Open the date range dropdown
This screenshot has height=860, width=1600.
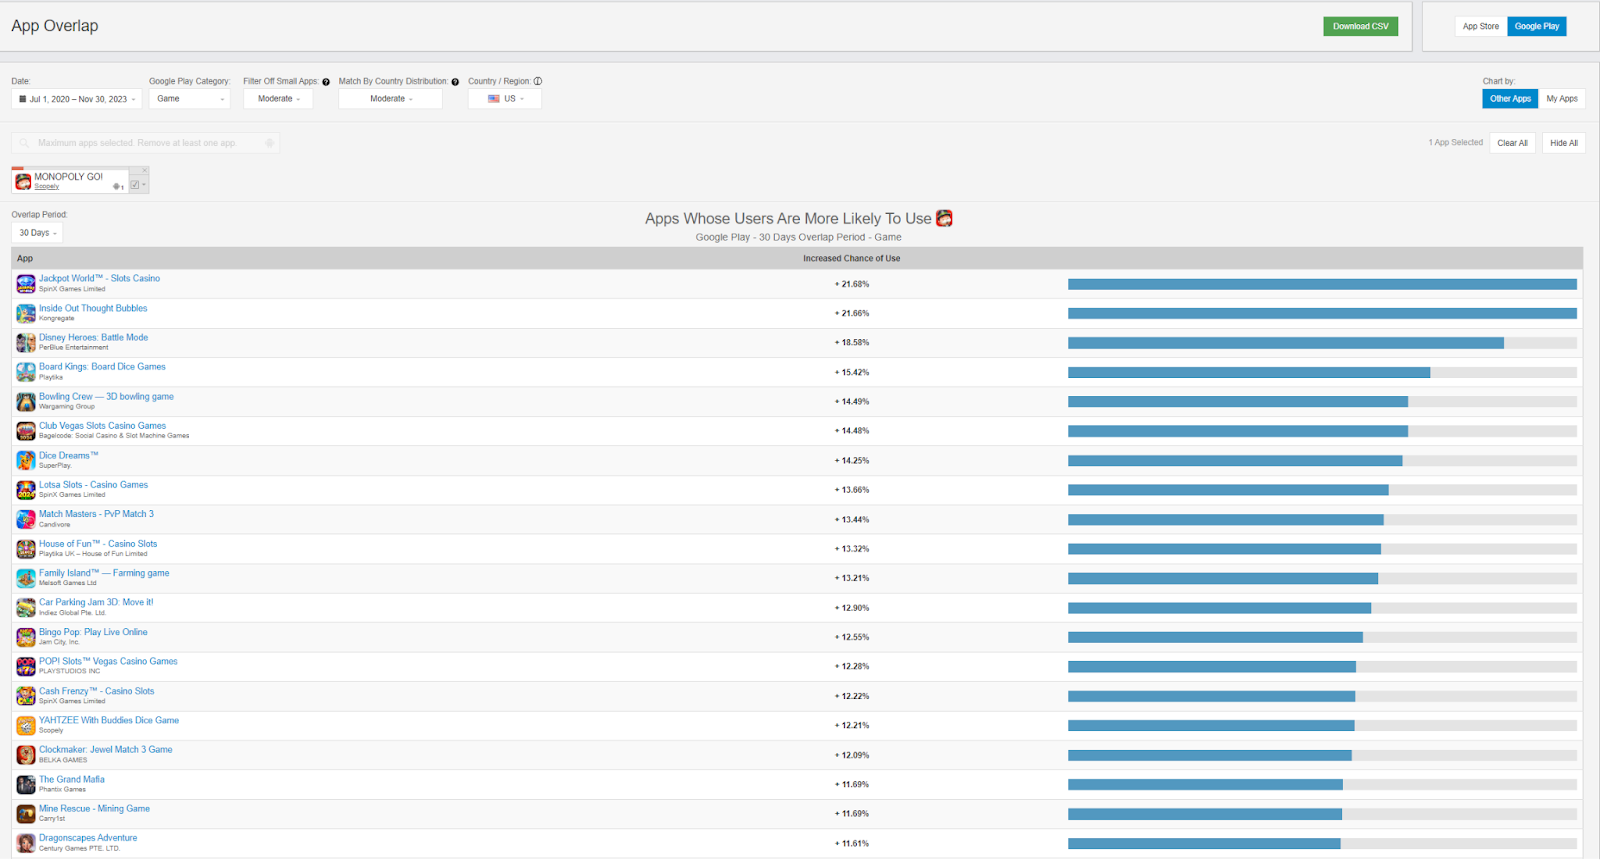click(77, 99)
